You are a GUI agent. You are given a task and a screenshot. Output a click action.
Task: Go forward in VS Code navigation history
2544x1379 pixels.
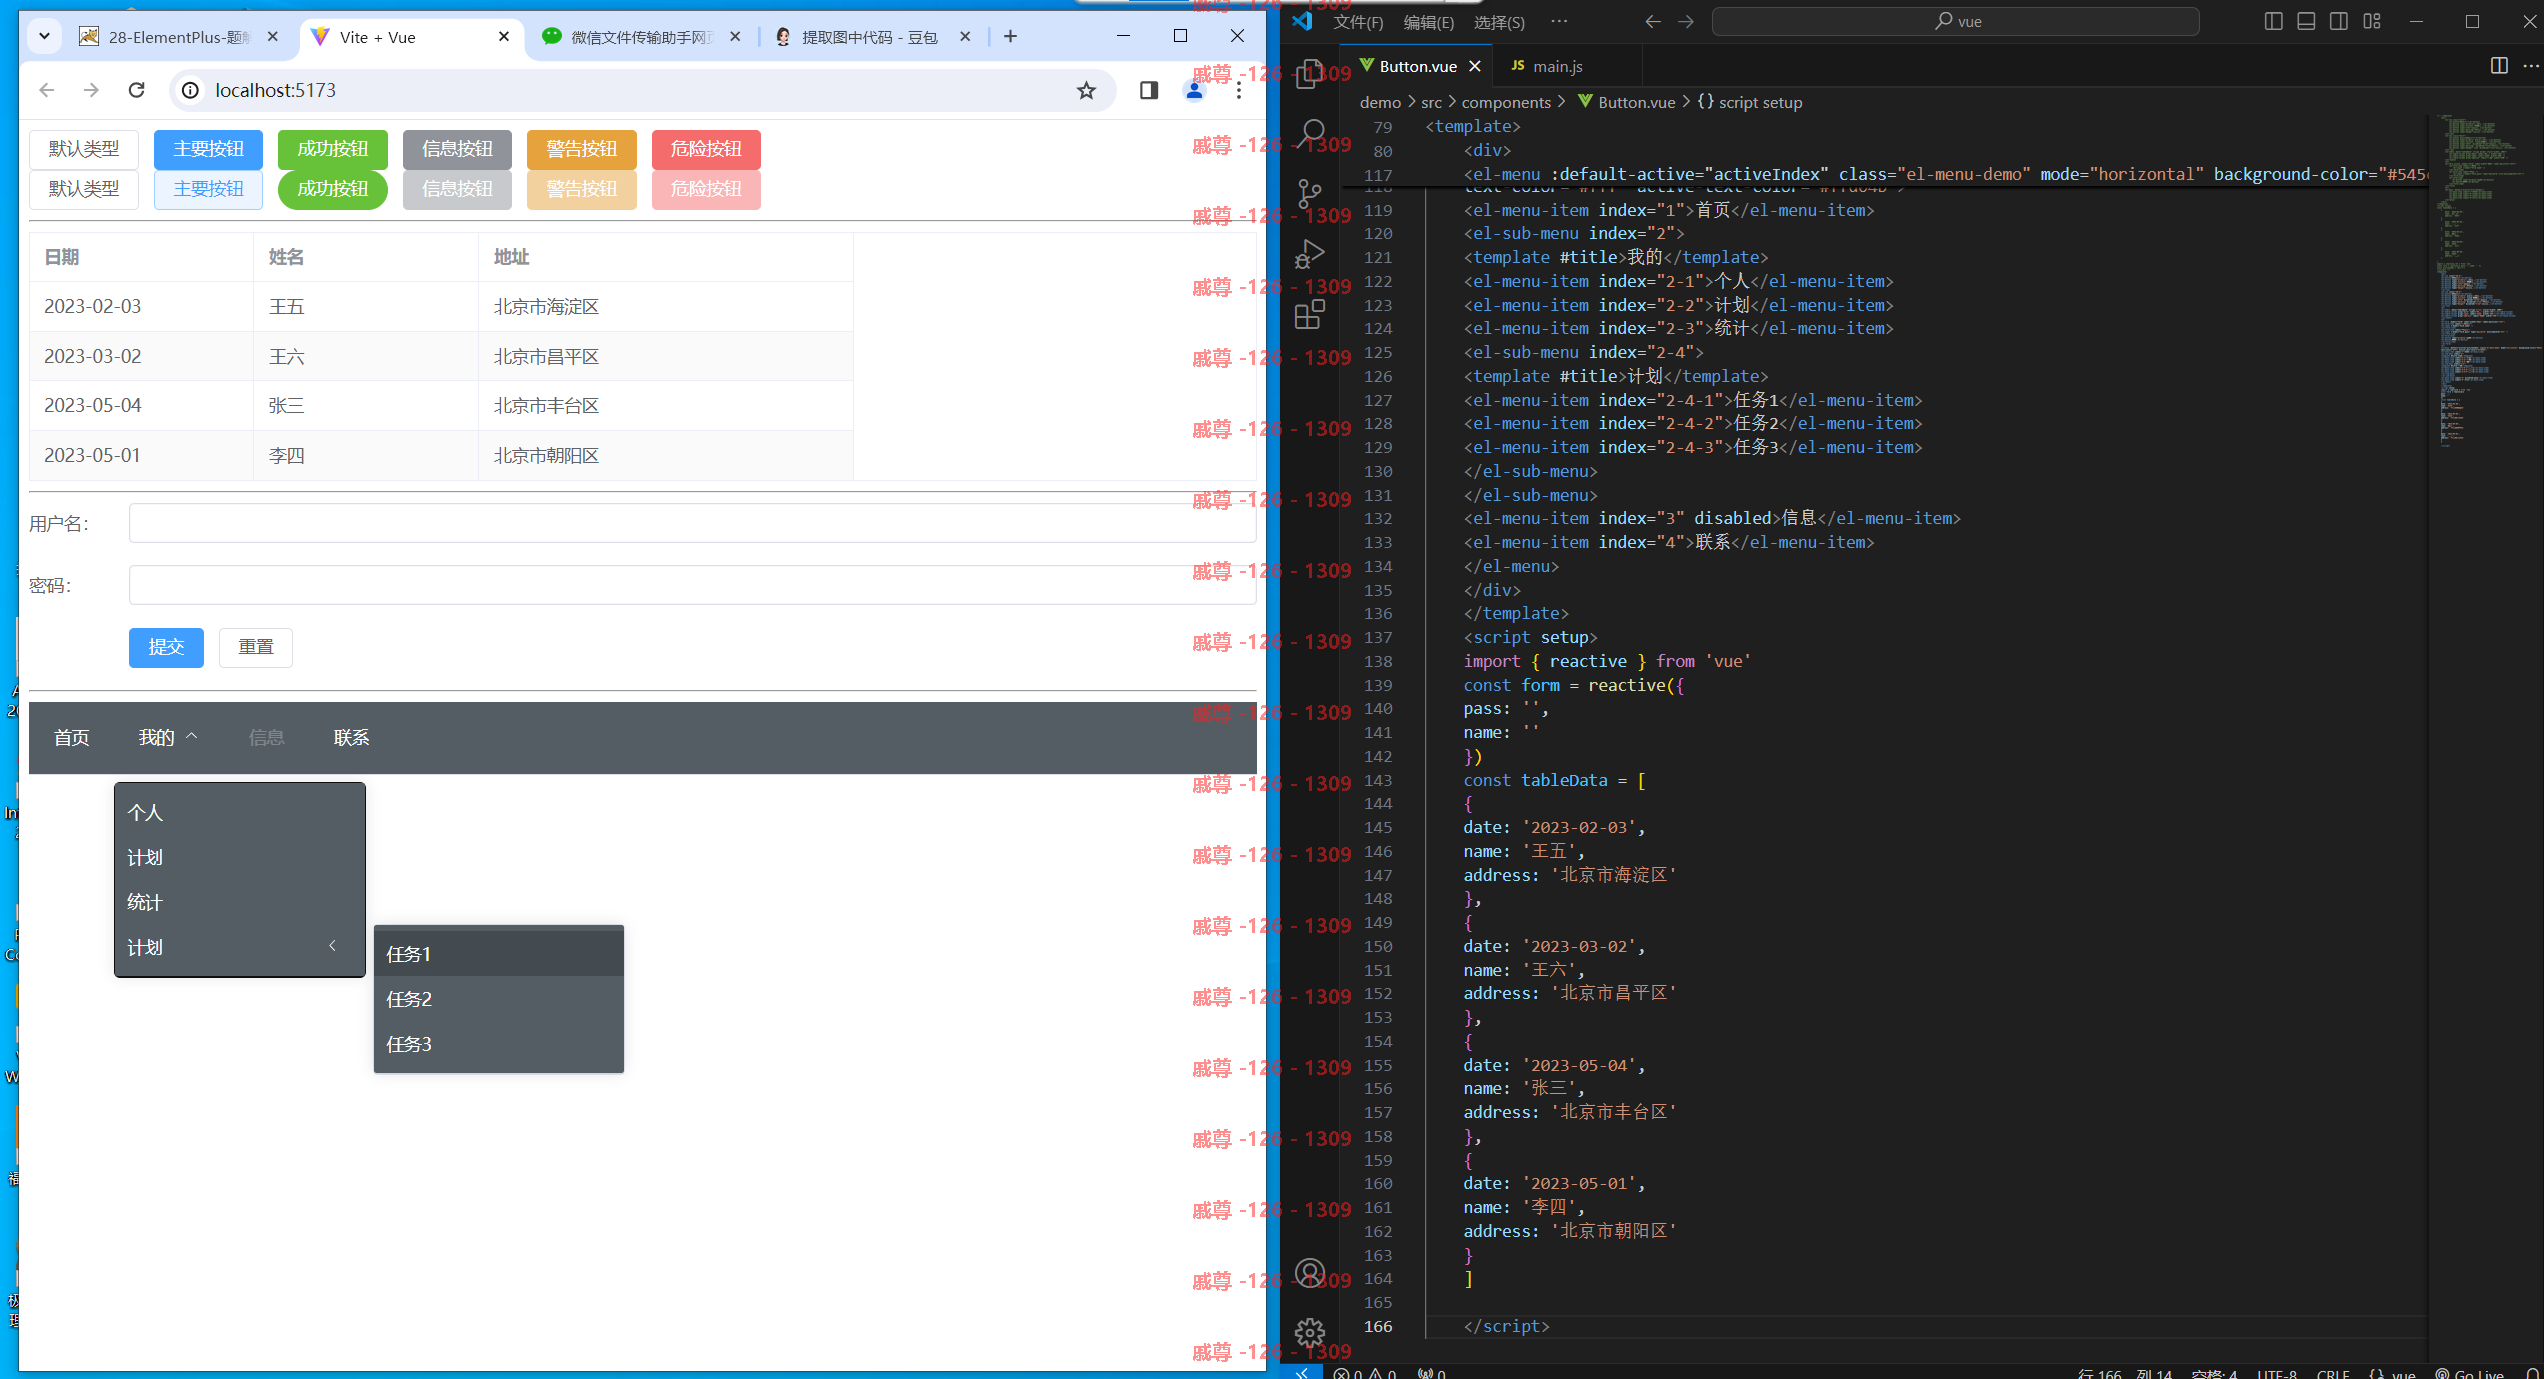(x=1686, y=21)
